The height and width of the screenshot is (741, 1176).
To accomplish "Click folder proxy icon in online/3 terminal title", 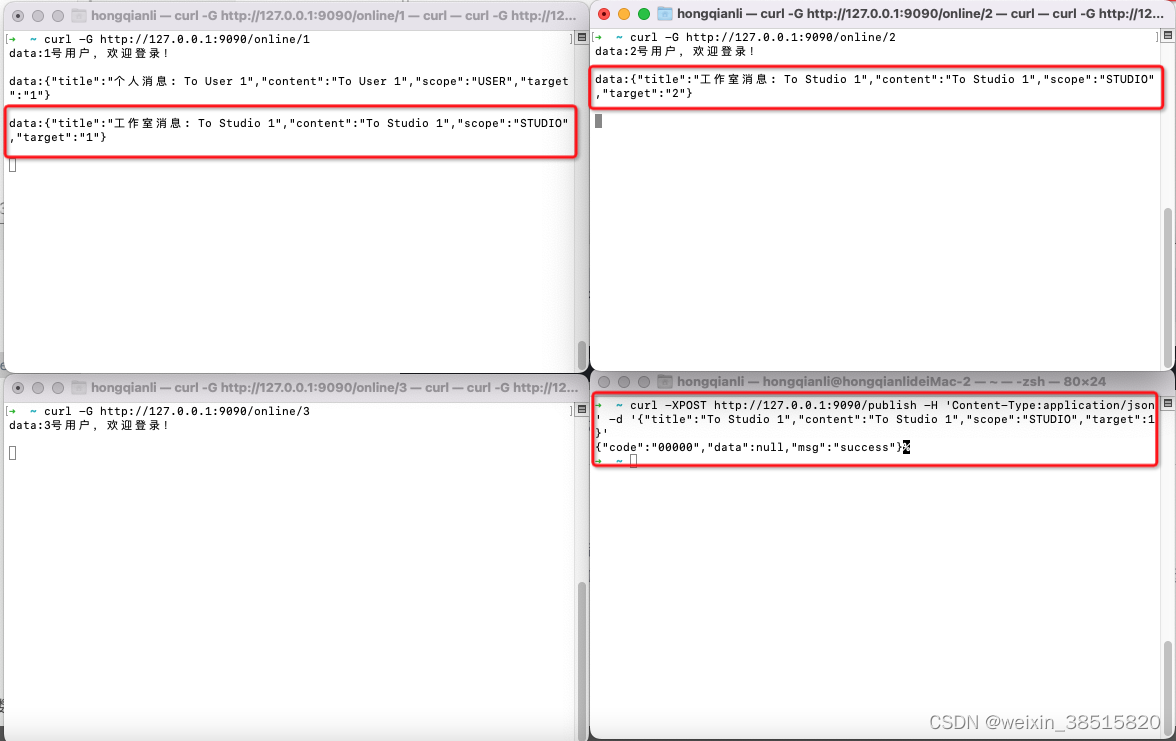I will pyautogui.click(x=79, y=388).
